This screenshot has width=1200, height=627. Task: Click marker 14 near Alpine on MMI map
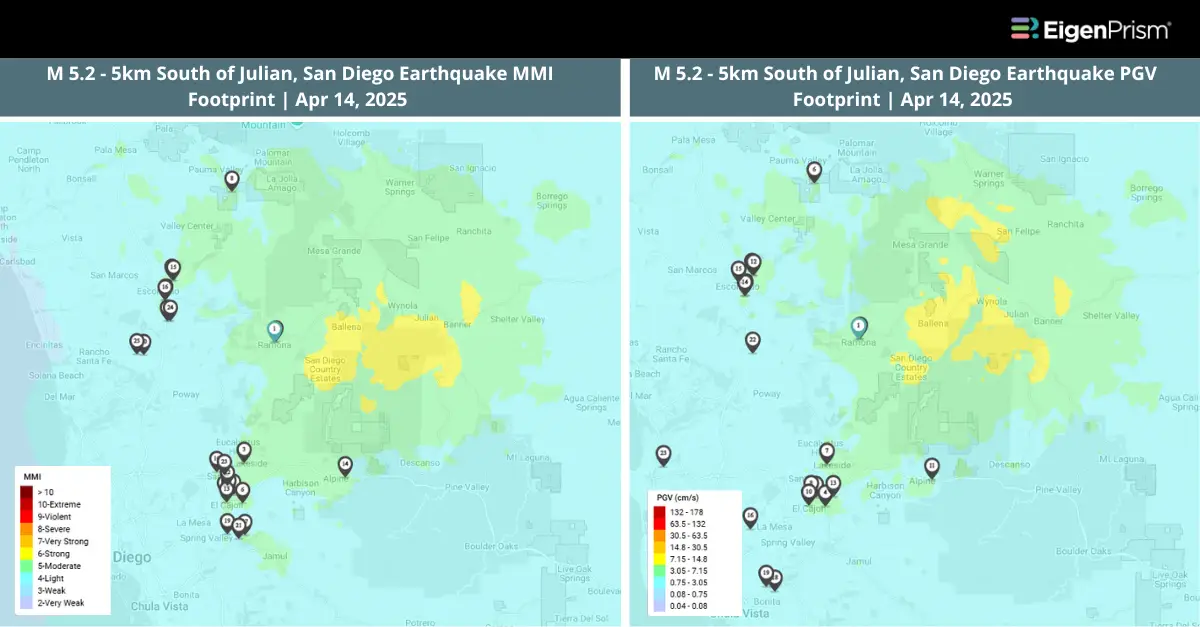[x=345, y=465]
